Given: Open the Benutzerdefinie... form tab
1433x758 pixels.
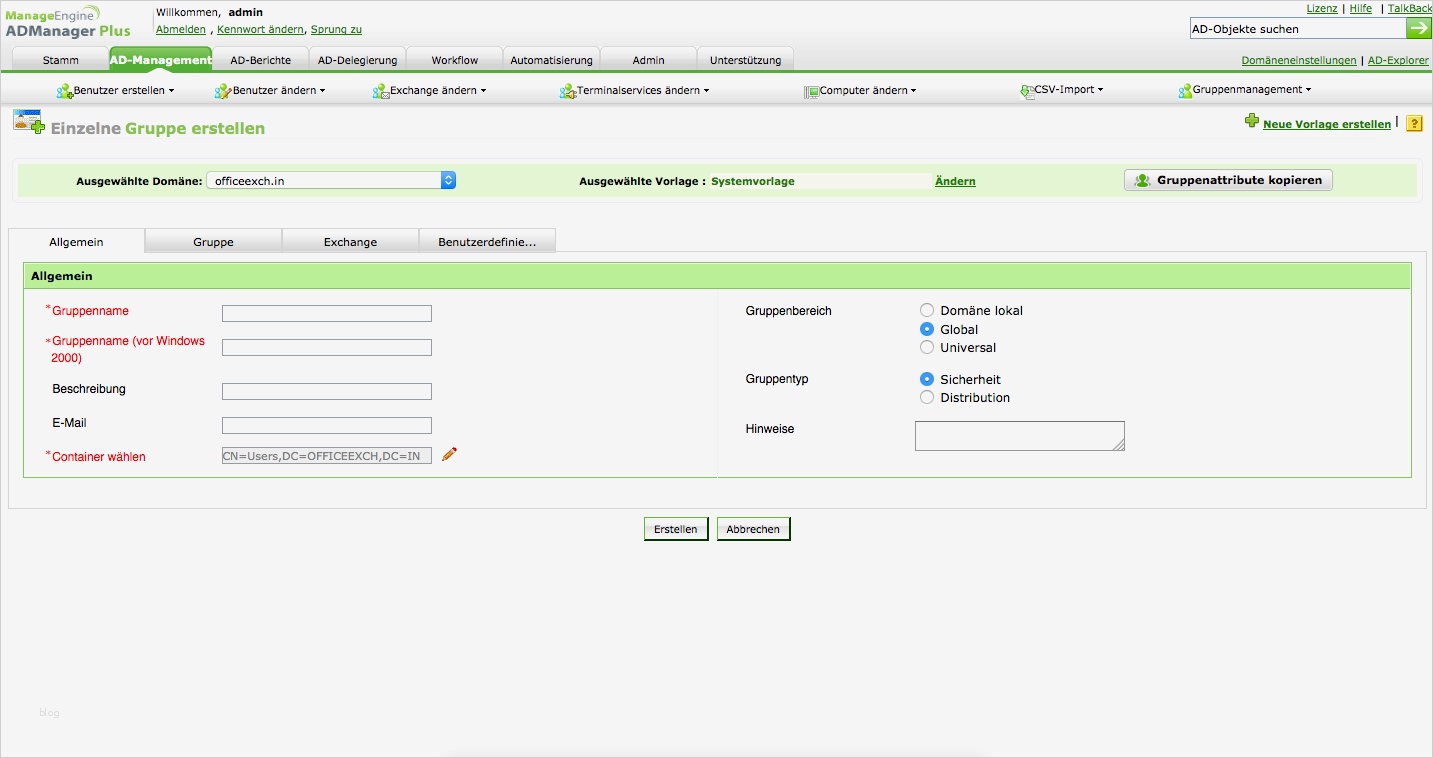Looking at the screenshot, I should coord(487,242).
